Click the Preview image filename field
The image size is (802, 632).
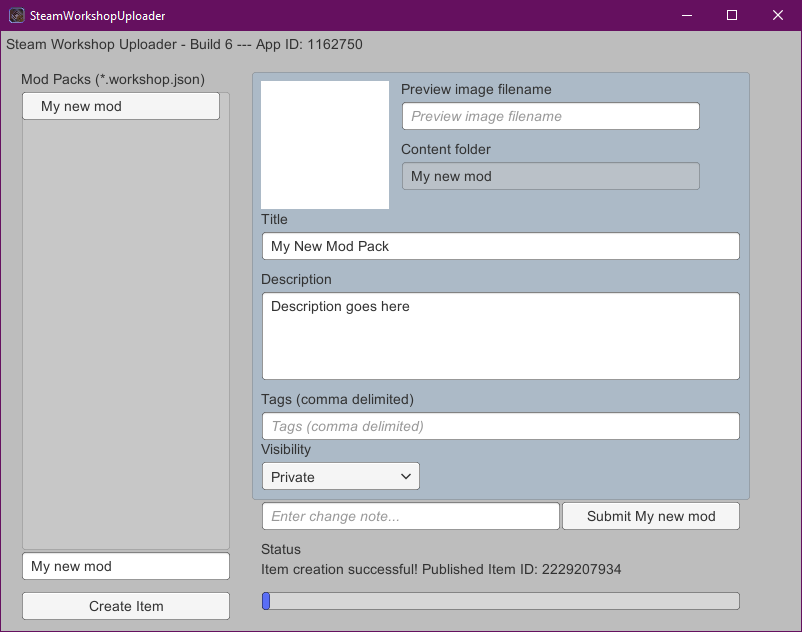550,116
